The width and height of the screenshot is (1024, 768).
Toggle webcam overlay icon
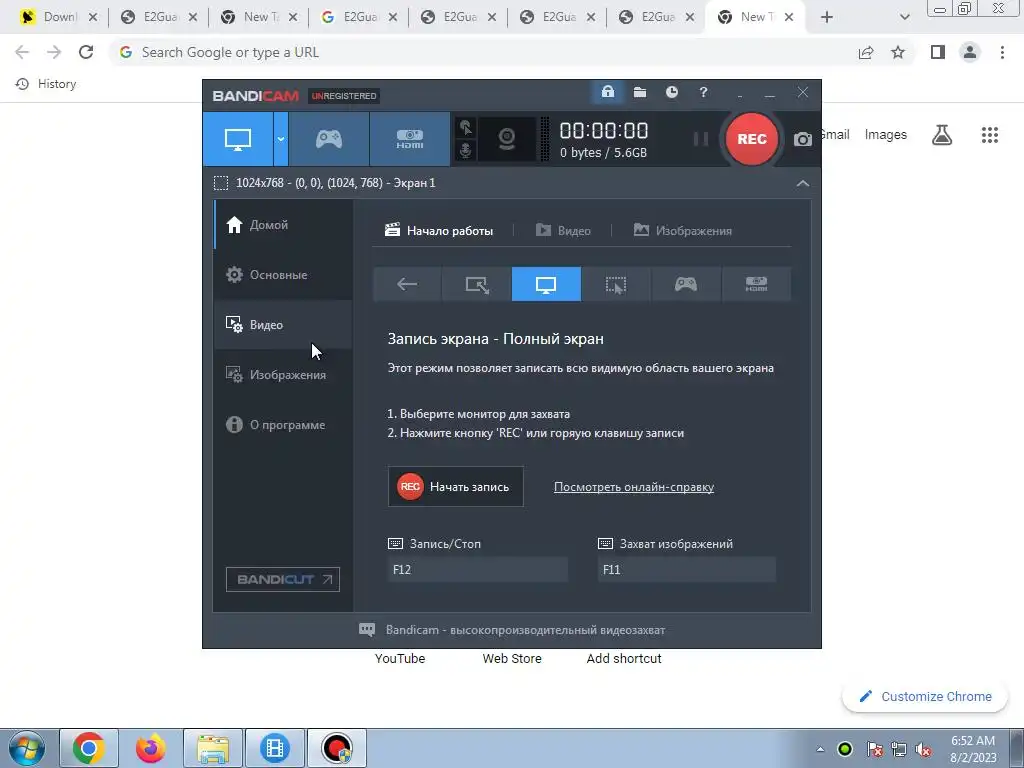[507, 139]
